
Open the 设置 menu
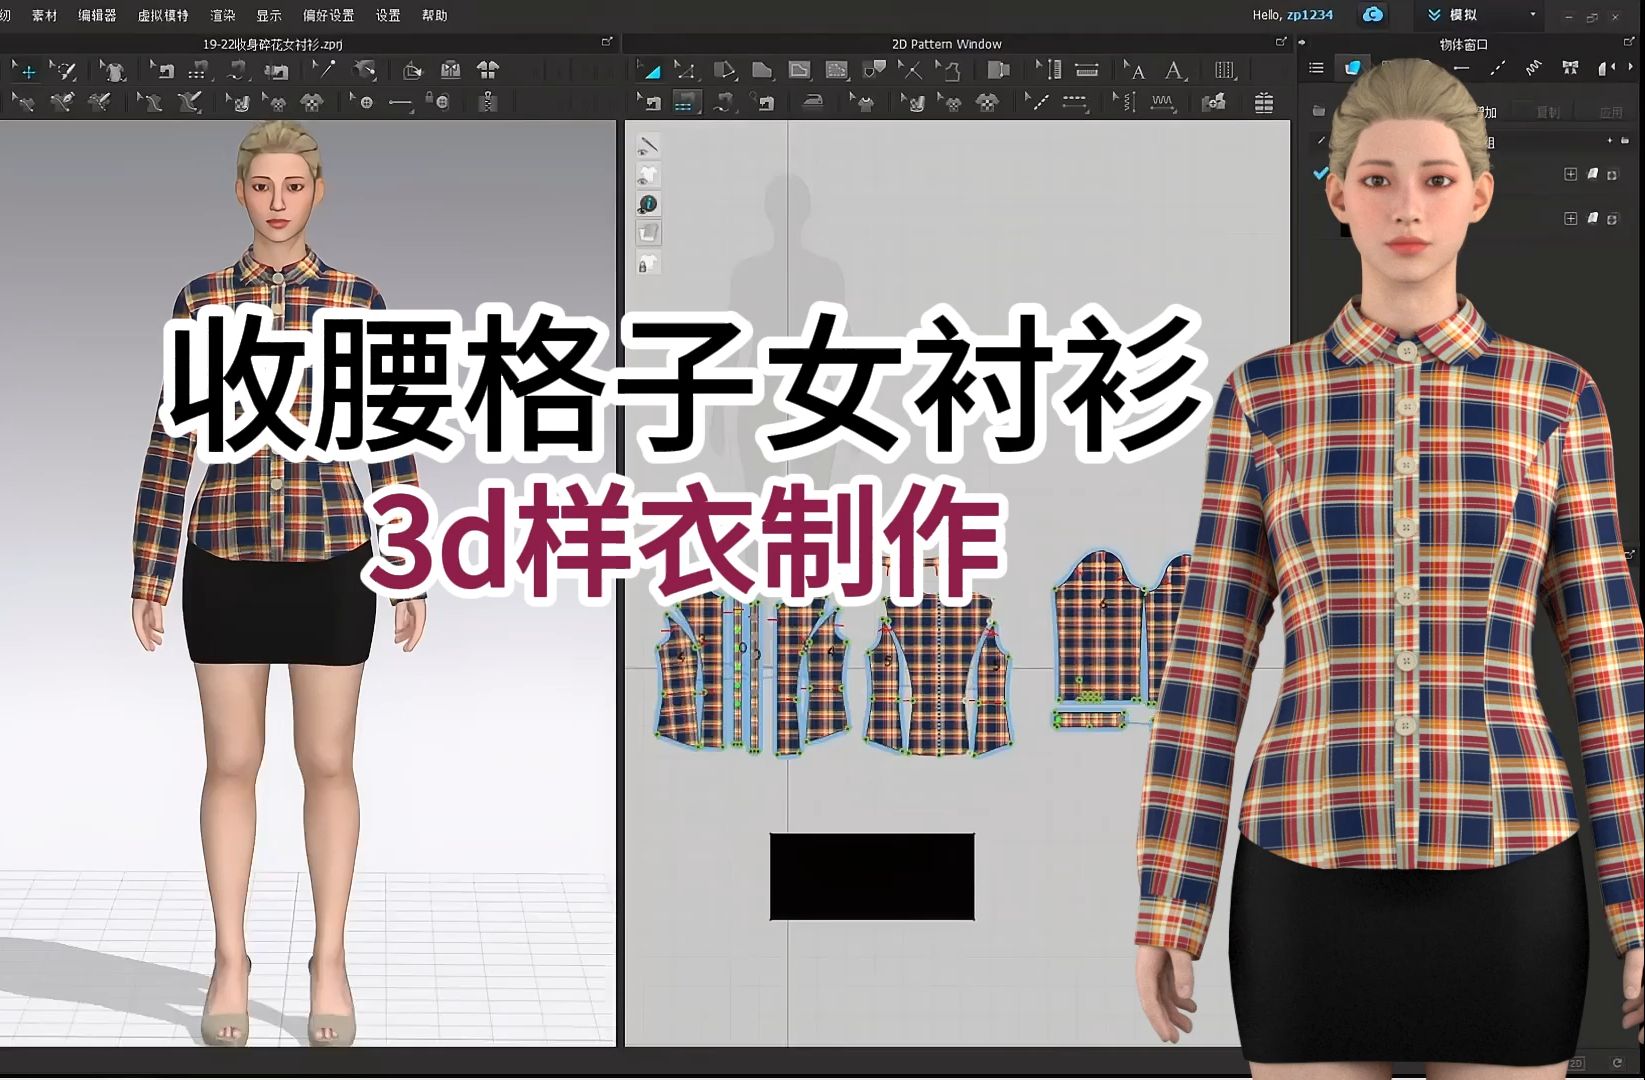click(x=388, y=16)
